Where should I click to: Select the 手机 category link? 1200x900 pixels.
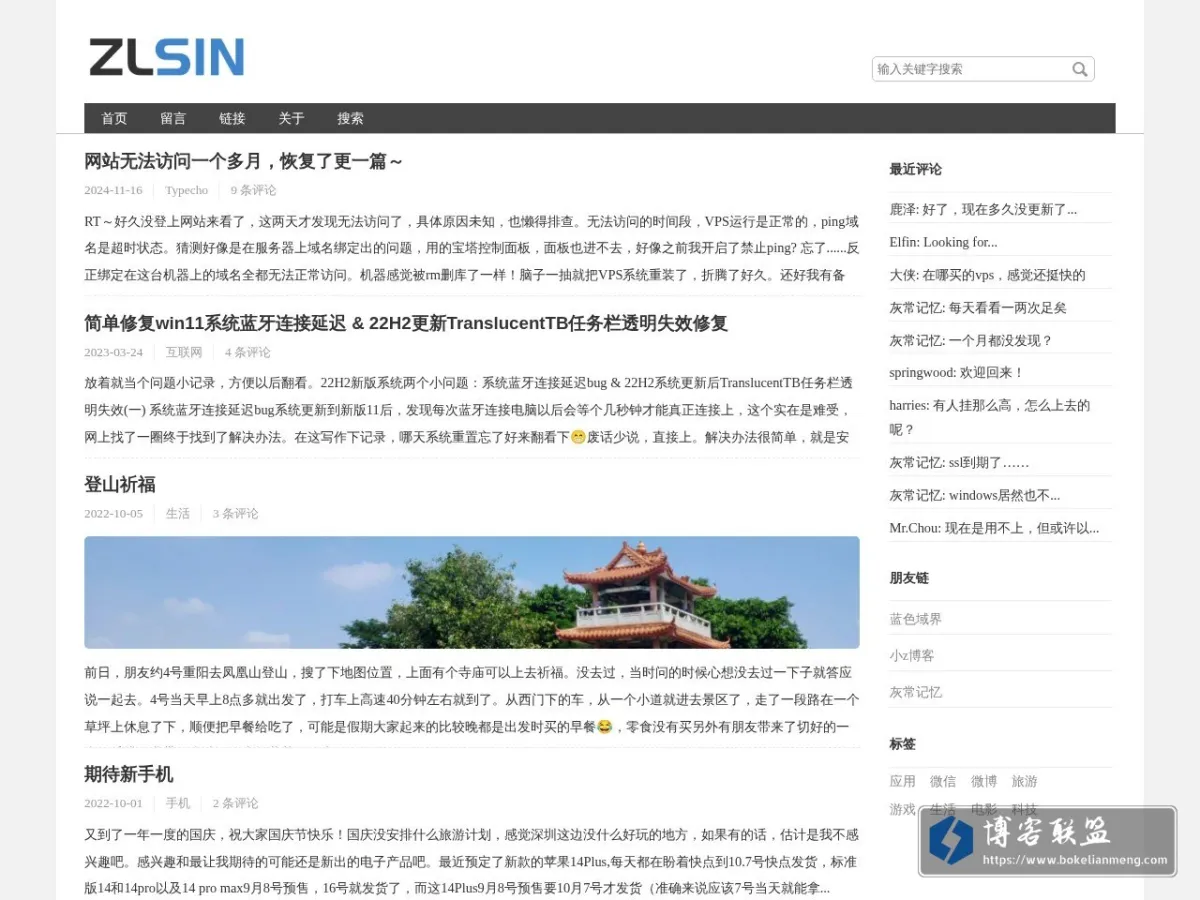tap(178, 803)
